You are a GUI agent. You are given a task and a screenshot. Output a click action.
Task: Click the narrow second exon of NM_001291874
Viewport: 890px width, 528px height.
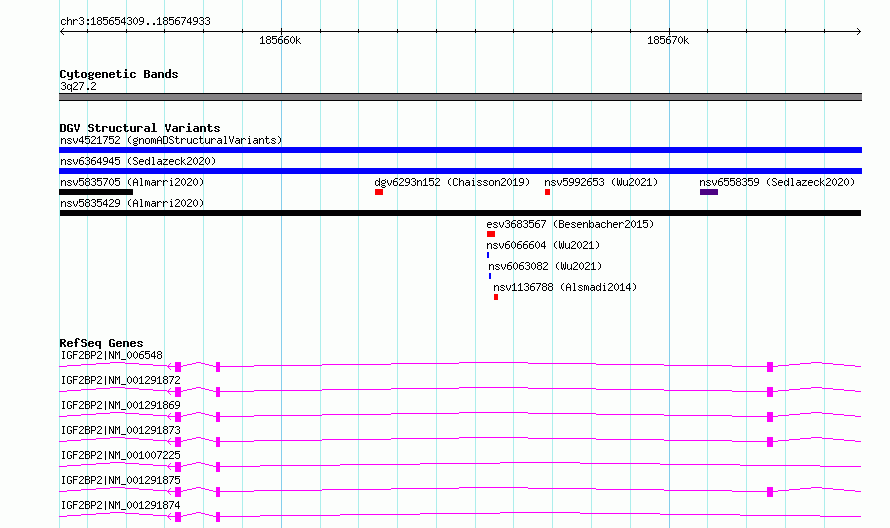click(x=218, y=517)
